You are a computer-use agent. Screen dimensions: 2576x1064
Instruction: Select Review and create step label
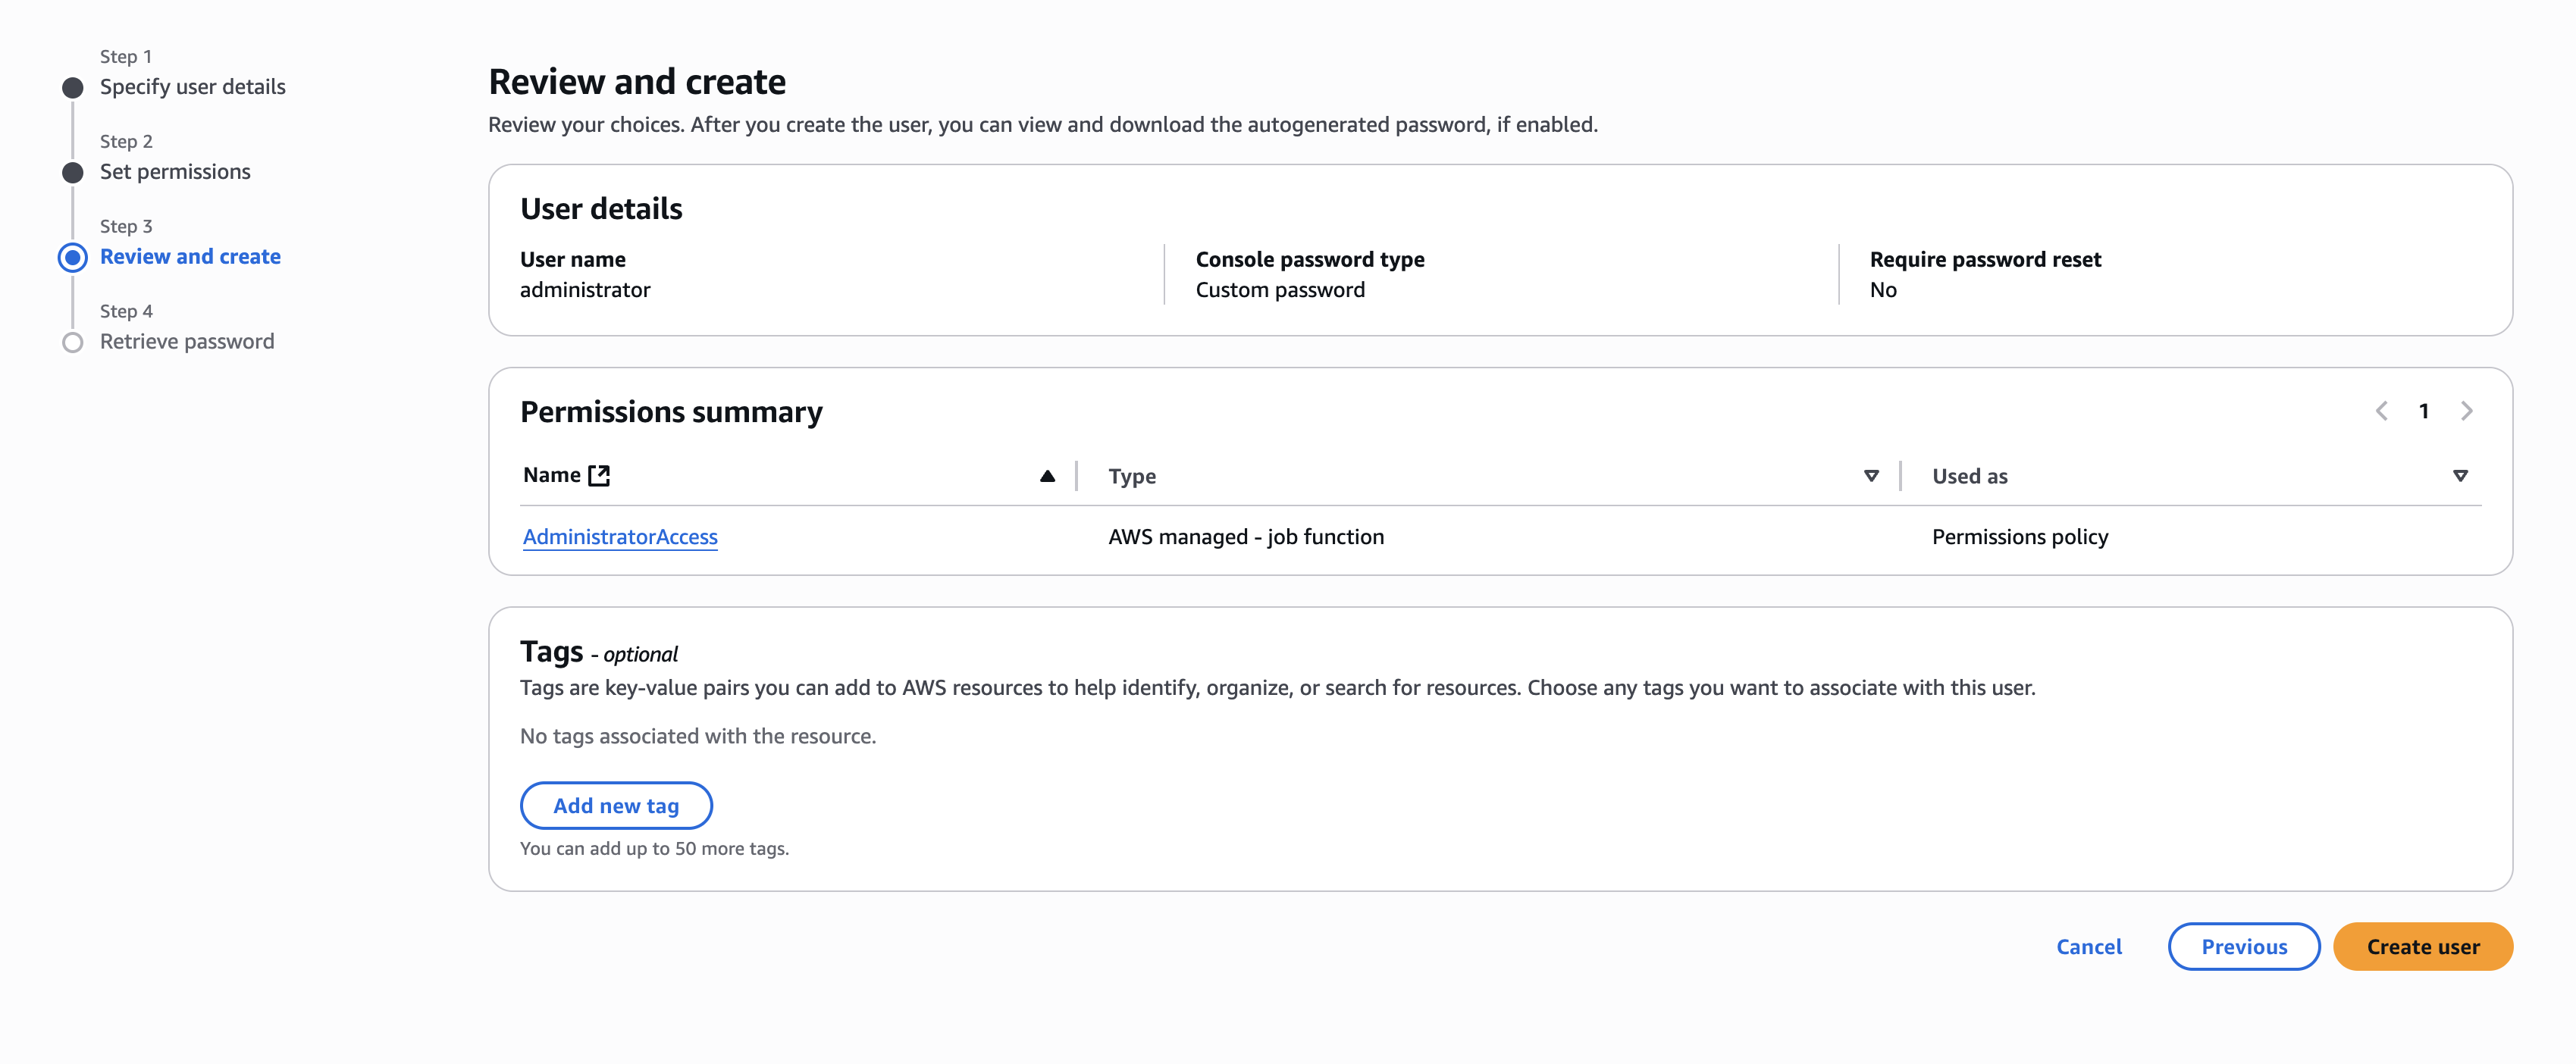pyautogui.click(x=190, y=257)
